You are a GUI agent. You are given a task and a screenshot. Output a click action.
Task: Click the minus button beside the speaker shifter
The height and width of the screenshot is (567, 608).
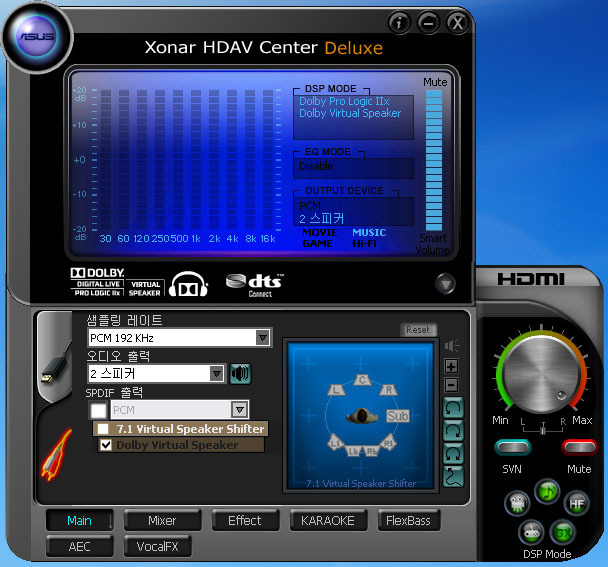click(451, 385)
